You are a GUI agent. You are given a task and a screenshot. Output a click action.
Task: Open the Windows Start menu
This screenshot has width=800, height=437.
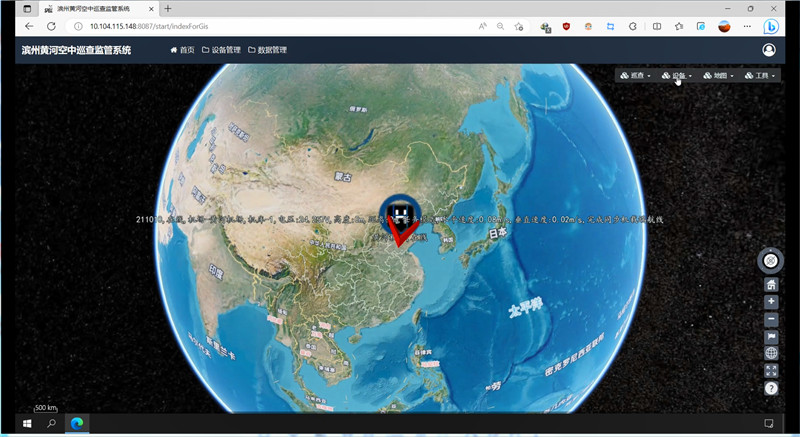[27, 423]
